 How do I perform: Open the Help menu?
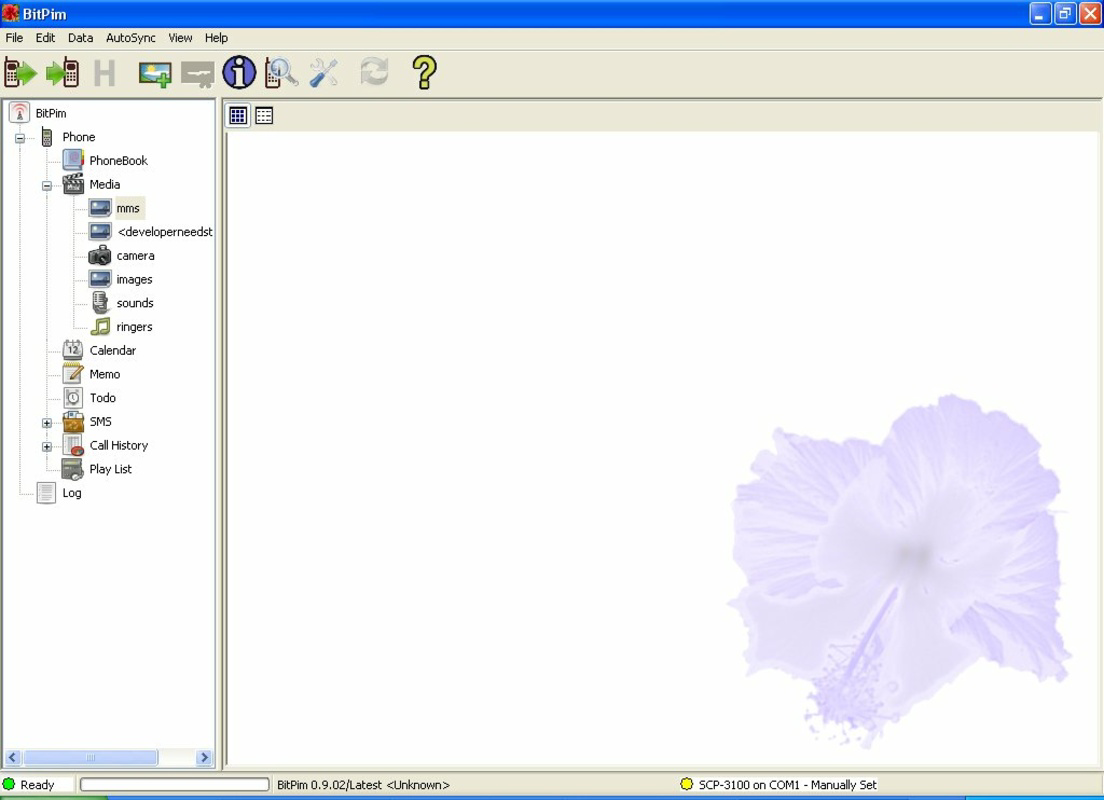[x=216, y=38]
